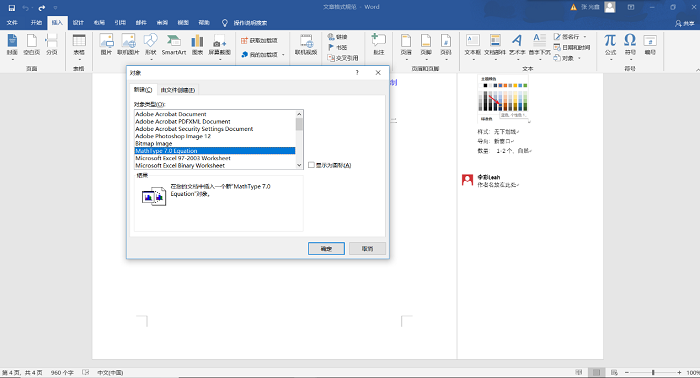
Task: Confirm the object dialog with OK button
Action: point(326,249)
